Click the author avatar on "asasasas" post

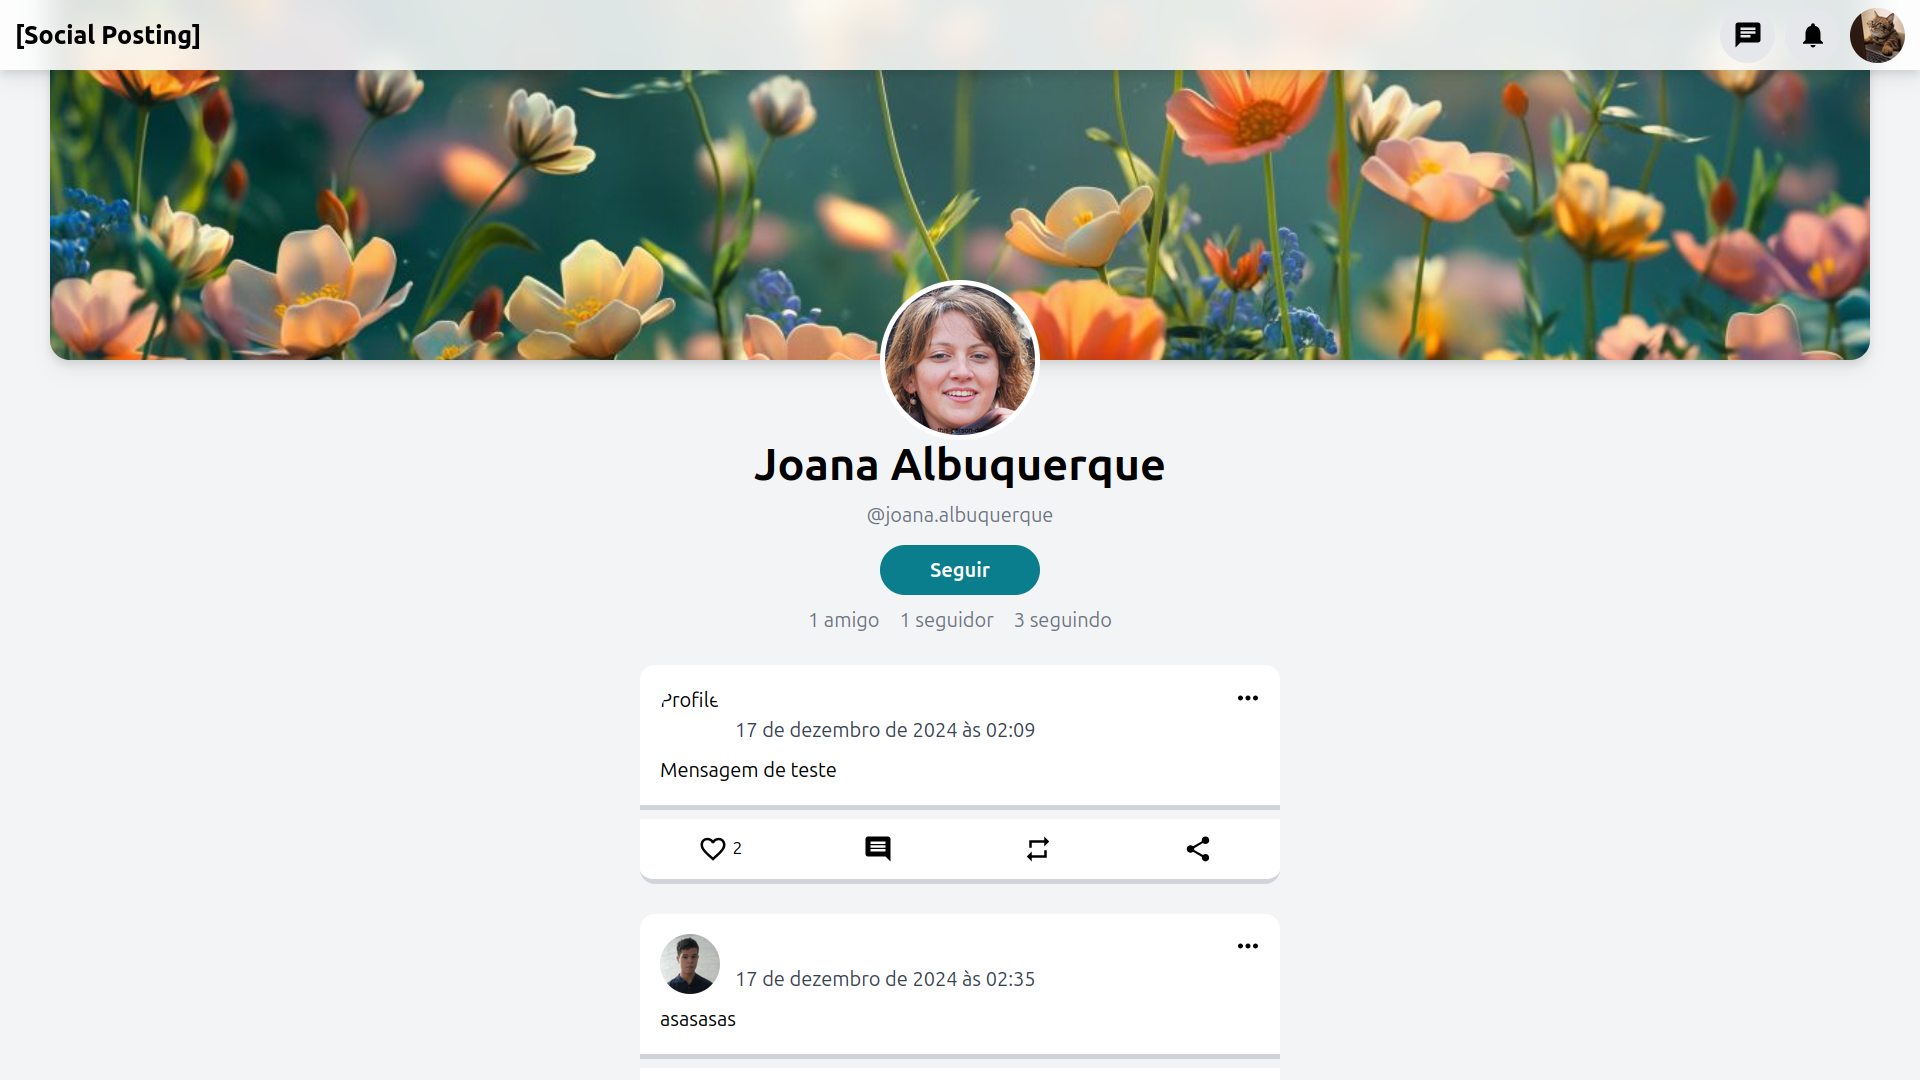(690, 964)
